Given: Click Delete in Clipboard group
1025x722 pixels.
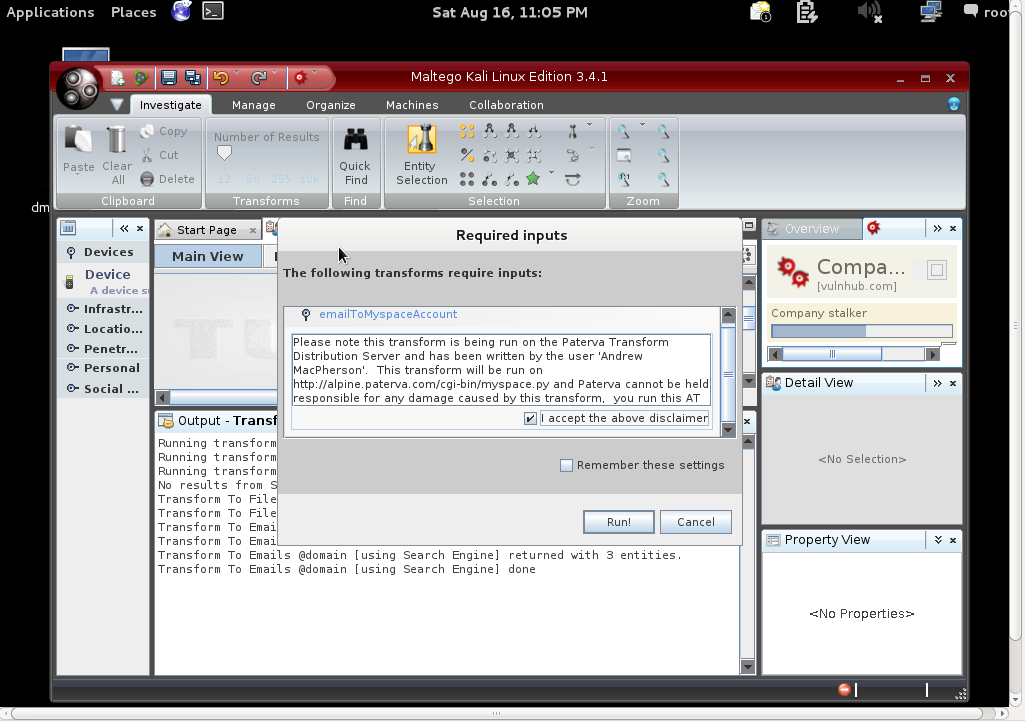Looking at the screenshot, I should tap(168, 179).
